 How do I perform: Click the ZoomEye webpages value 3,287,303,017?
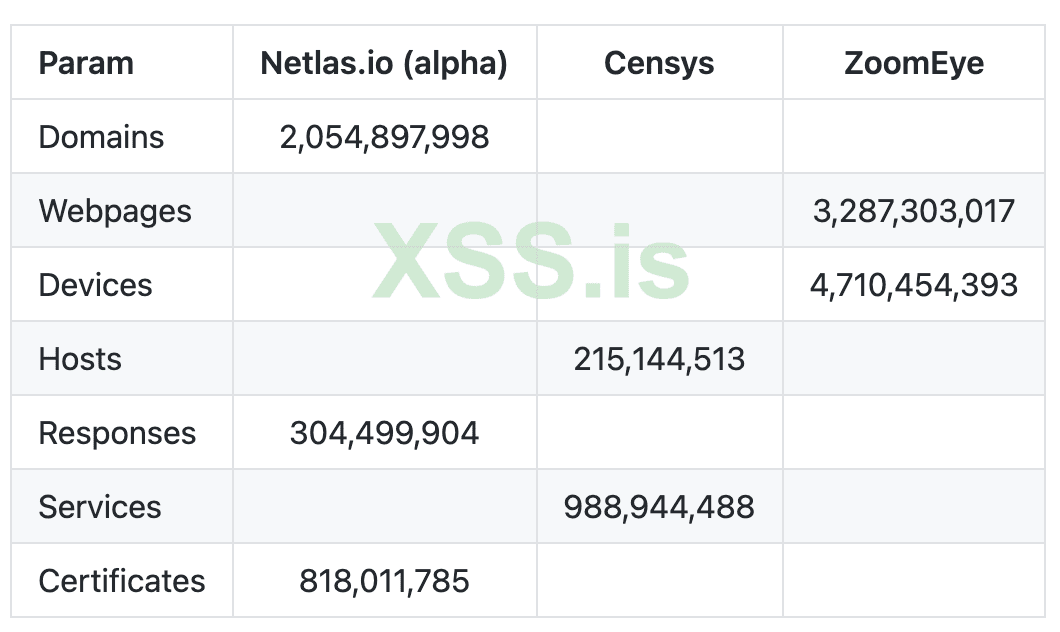(913, 211)
